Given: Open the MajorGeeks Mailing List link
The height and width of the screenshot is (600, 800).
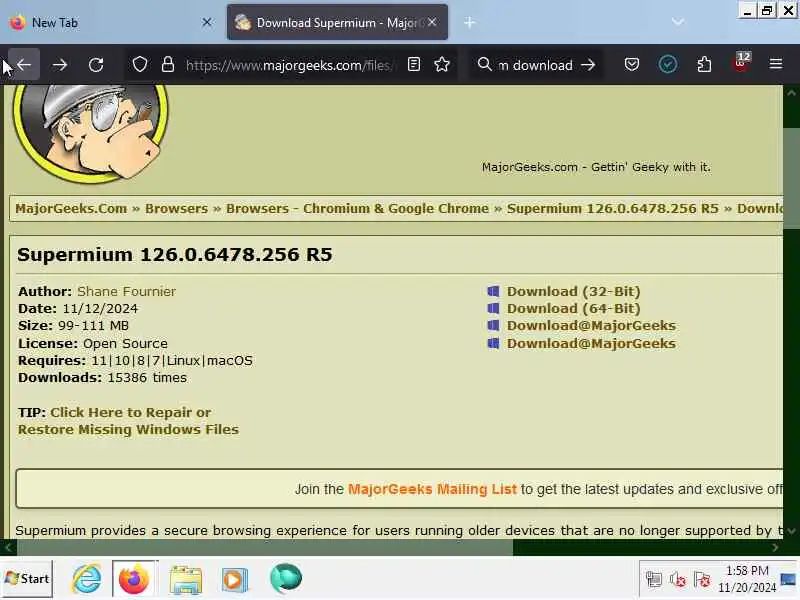Looking at the screenshot, I should (432, 489).
